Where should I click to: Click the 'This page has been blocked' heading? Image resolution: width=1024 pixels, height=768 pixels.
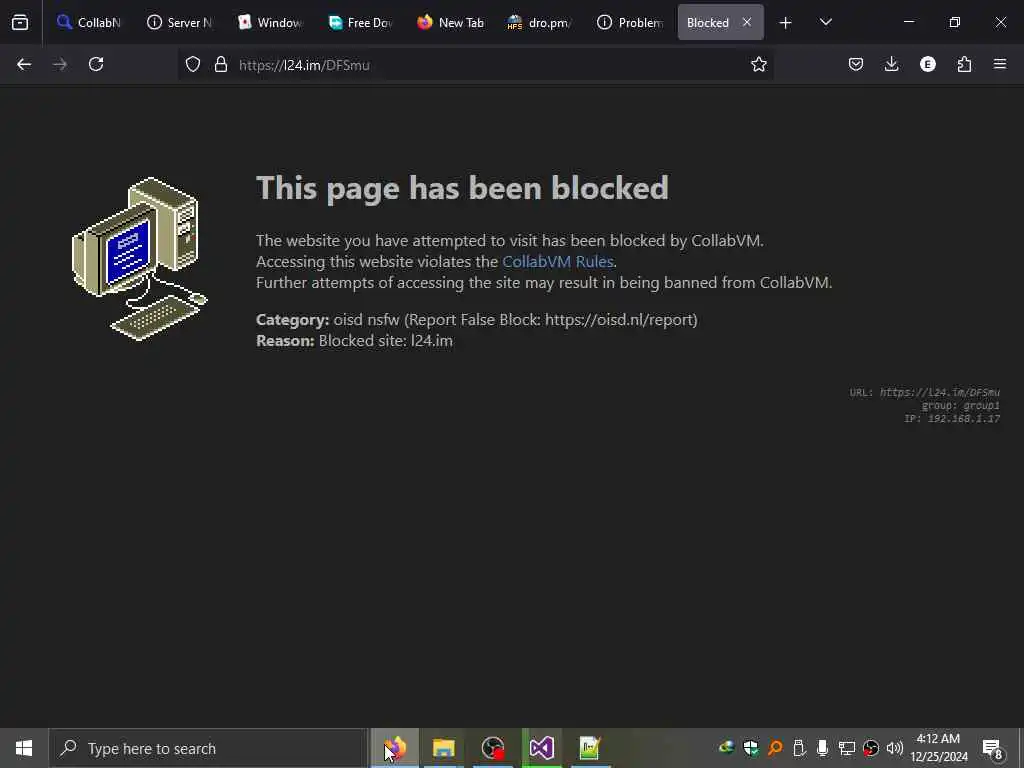(x=462, y=188)
